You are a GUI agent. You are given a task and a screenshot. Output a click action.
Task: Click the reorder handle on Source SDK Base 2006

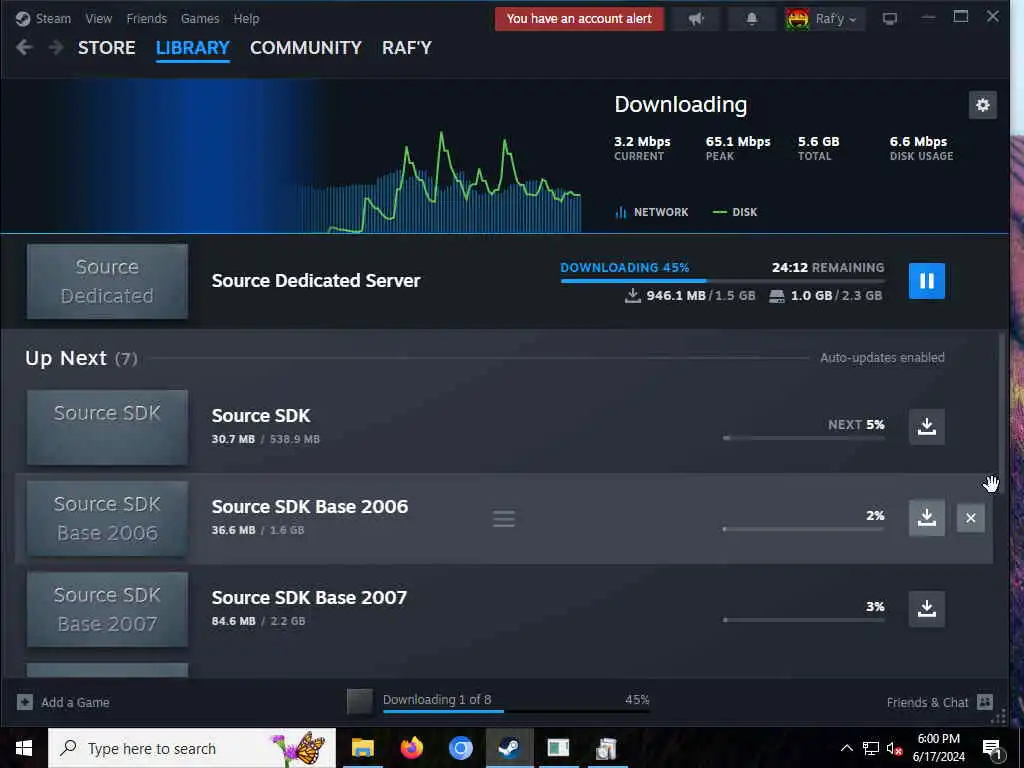pos(504,519)
